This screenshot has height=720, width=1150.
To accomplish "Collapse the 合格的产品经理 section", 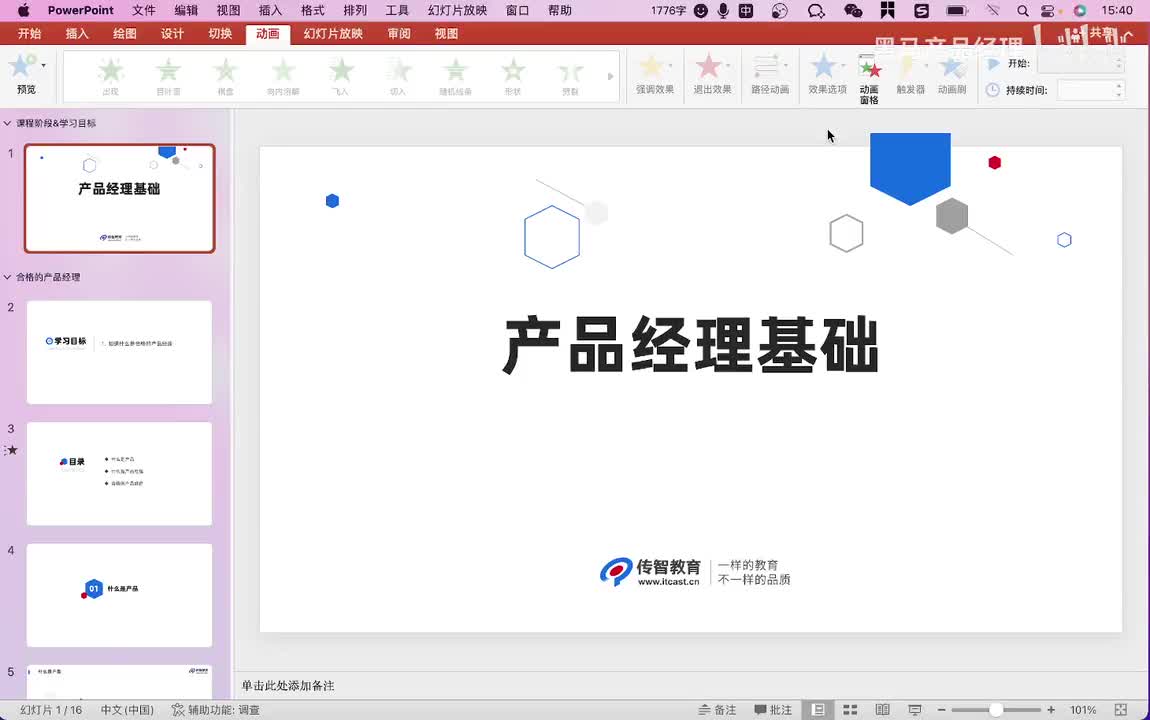I will point(7,277).
